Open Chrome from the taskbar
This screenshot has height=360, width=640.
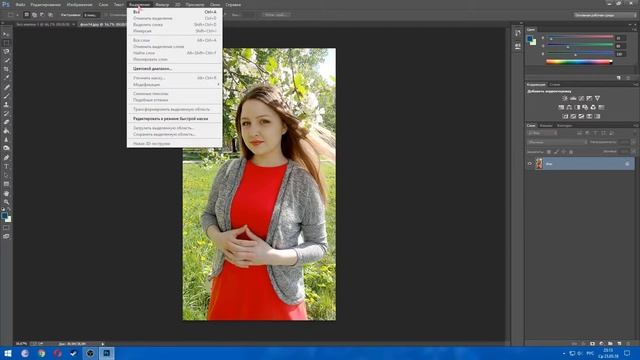[41, 353]
